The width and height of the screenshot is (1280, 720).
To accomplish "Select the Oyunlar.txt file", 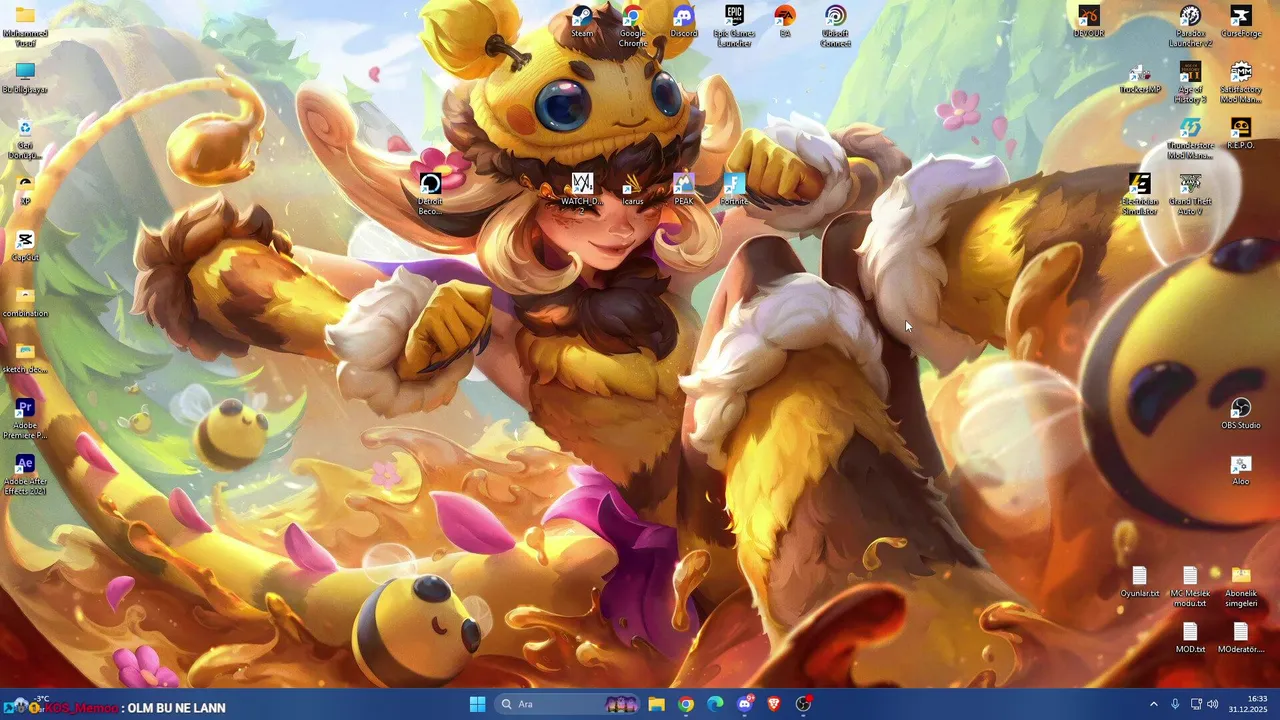I will pos(1139,582).
